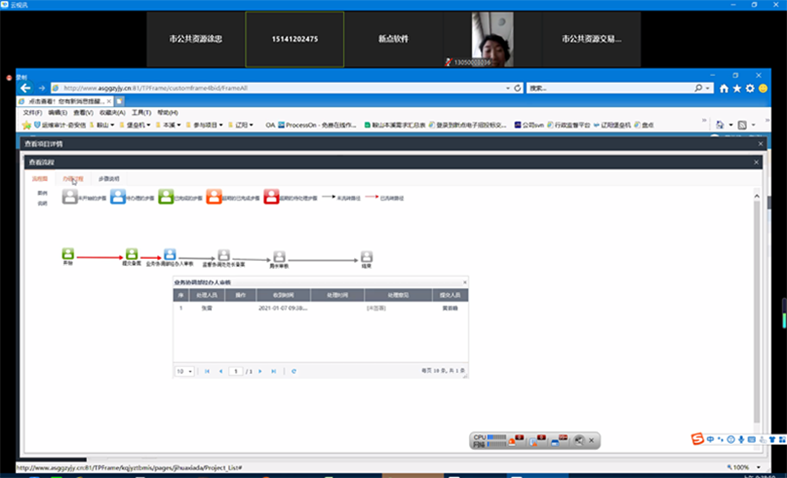Screen dimensions: 787x478
Task: Open the page size dropdown showing 10
Action: (184, 371)
